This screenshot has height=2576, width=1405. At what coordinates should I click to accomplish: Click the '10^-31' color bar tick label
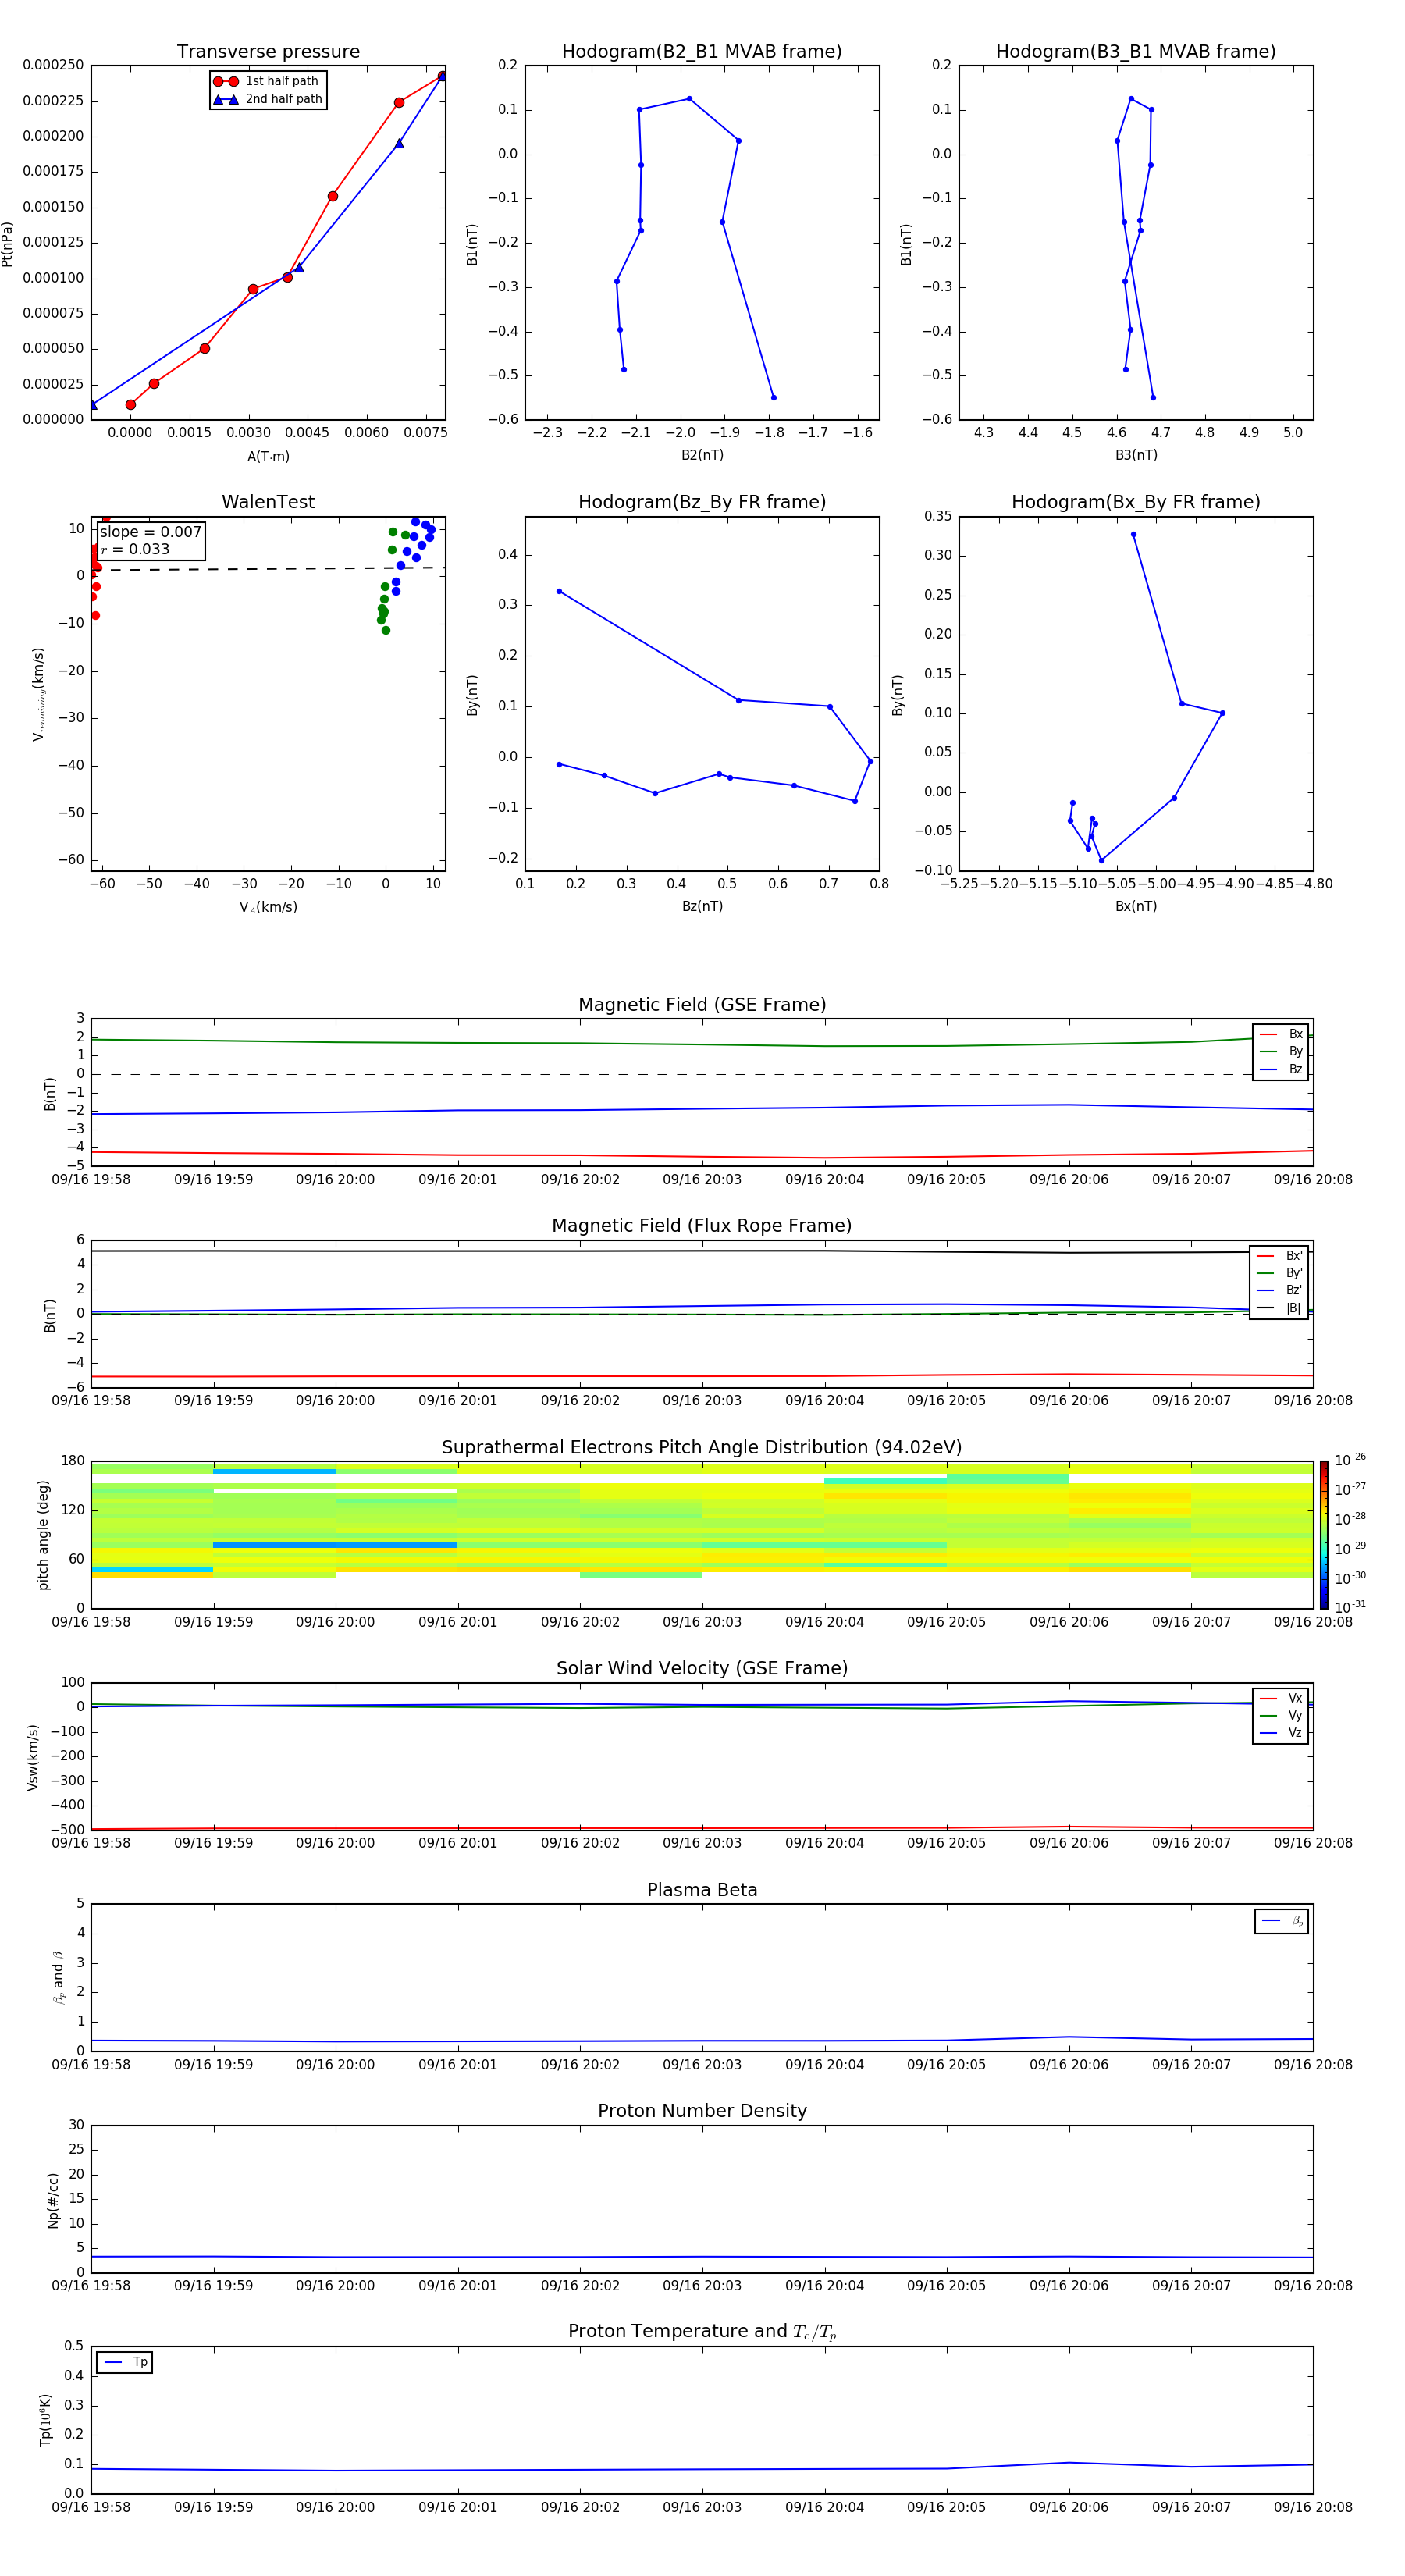(x=1350, y=1607)
